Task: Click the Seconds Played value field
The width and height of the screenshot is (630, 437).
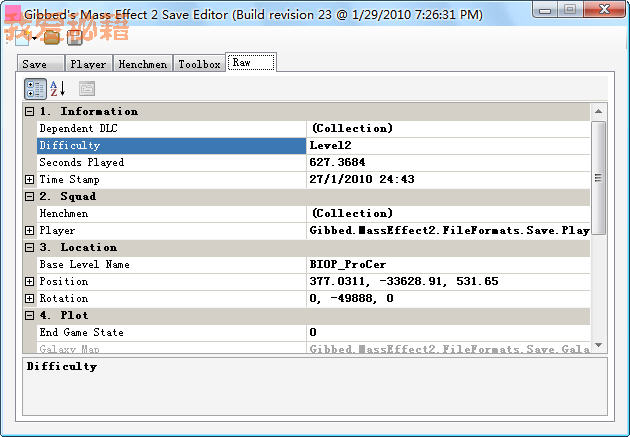Action: (x=447, y=163)
